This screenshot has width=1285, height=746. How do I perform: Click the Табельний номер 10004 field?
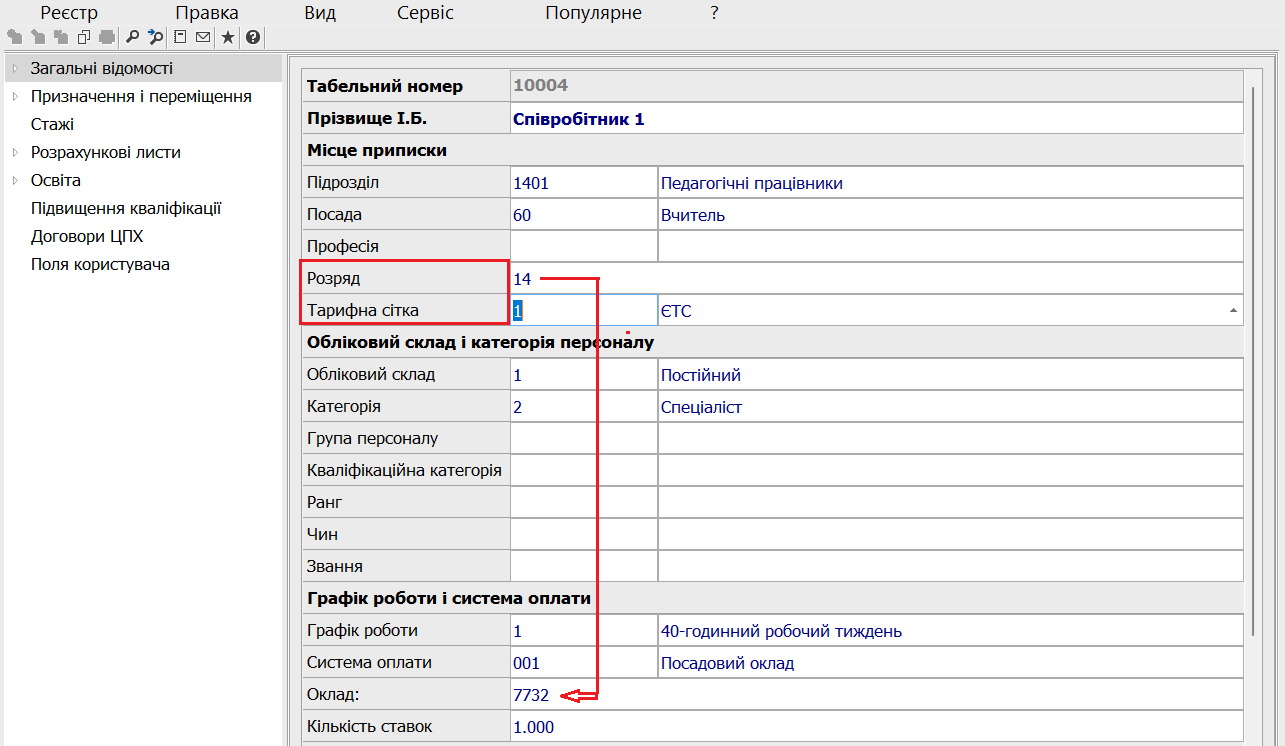(x=877, y=86)
